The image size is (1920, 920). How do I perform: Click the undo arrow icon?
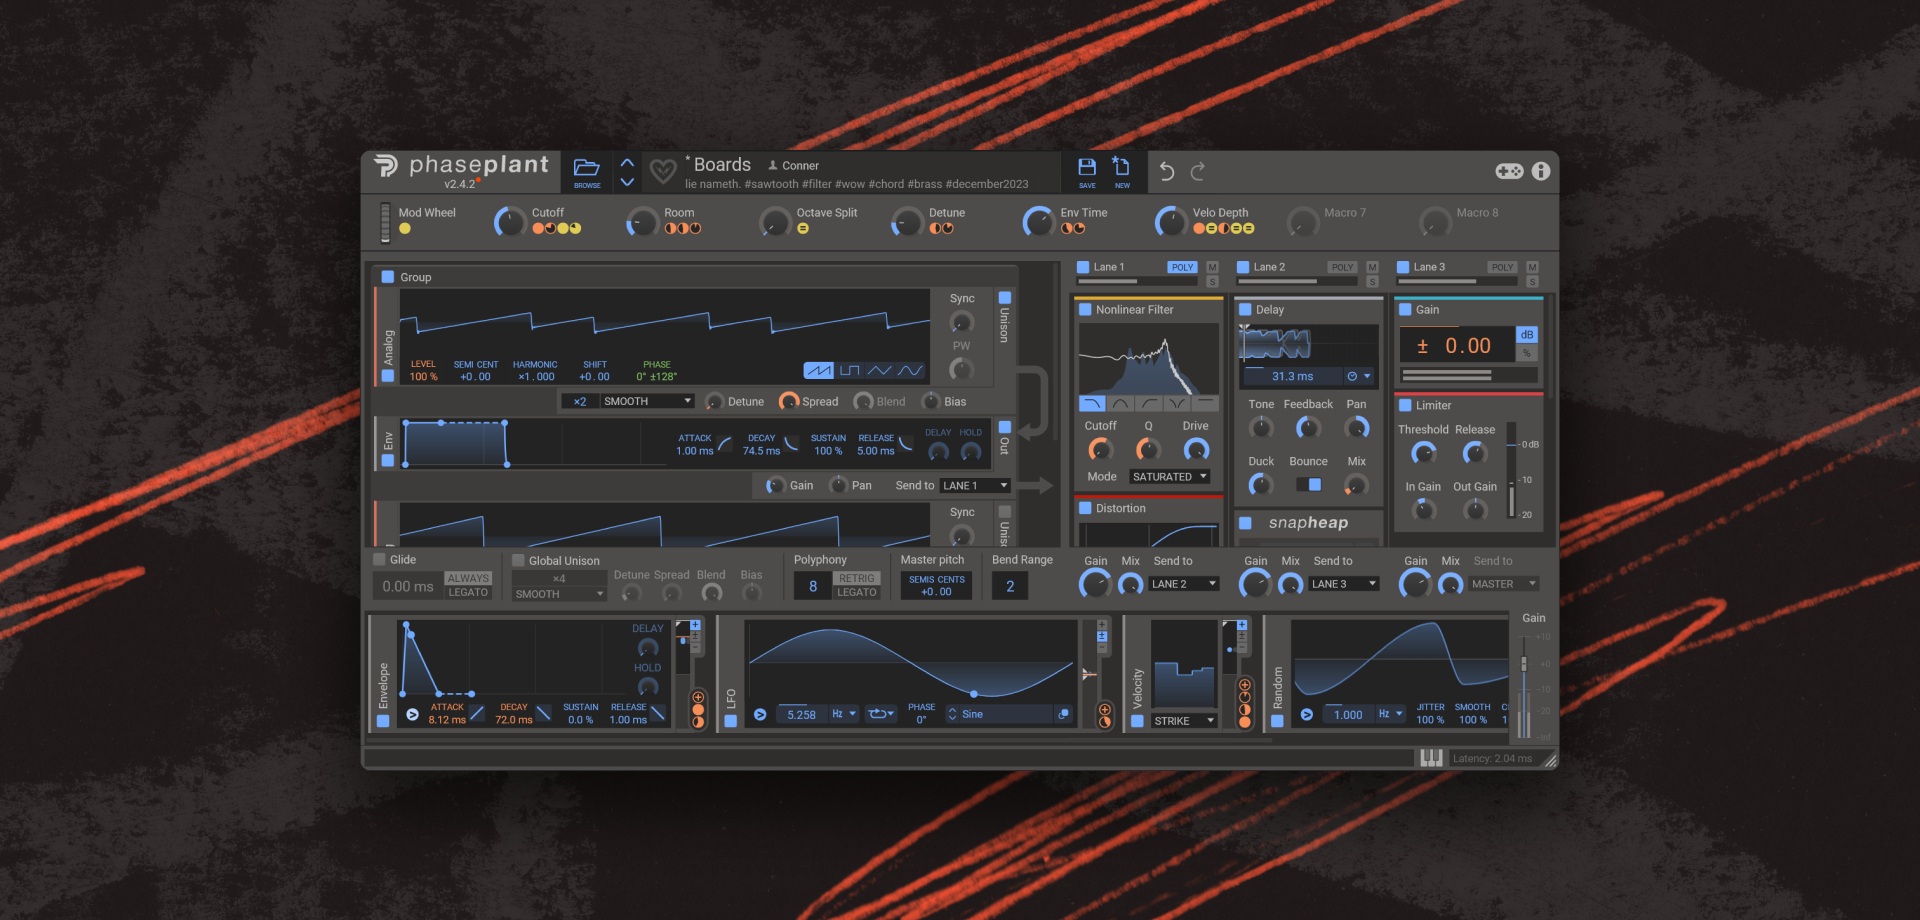(x=1168, y=171)
